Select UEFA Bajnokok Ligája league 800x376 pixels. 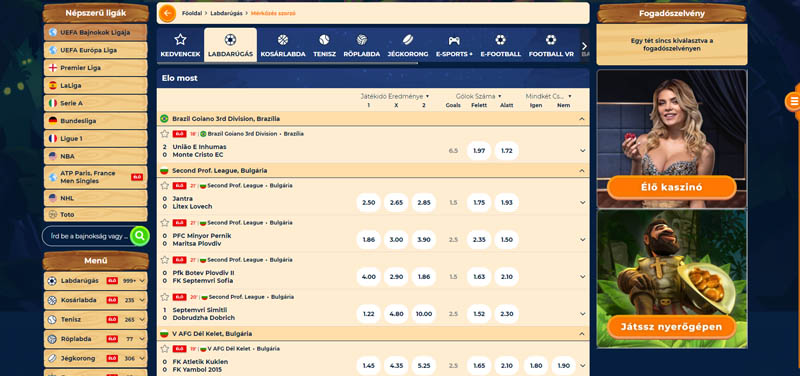tap(95, 32)
